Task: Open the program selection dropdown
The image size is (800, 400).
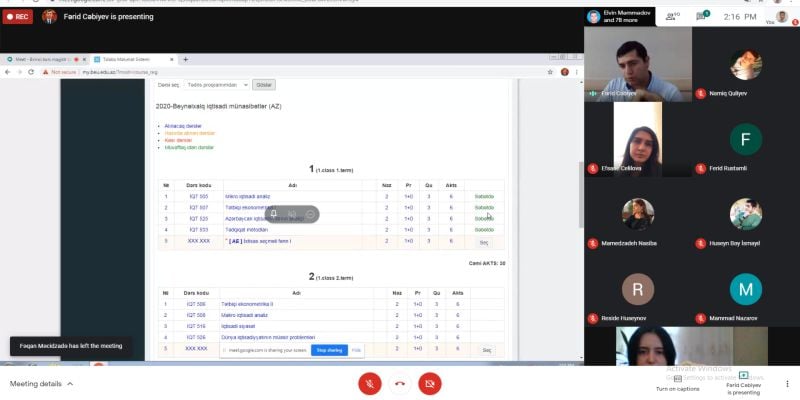Action: click(217, 85)
